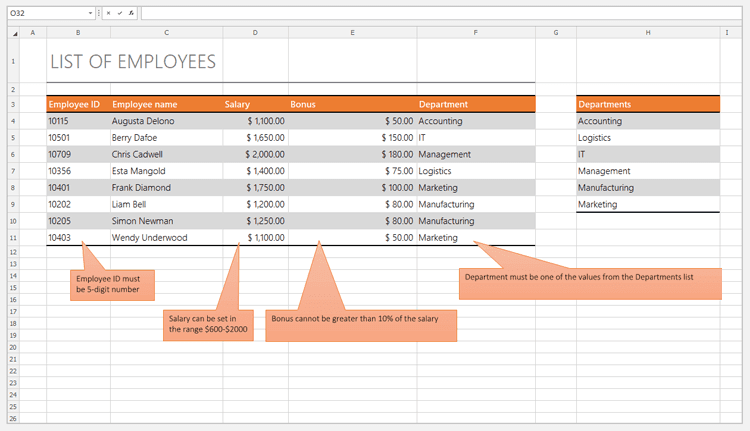Select the $ 75.00 bonus cell
The width and height of the screenshot is (750, 431).
pos(353,171)
